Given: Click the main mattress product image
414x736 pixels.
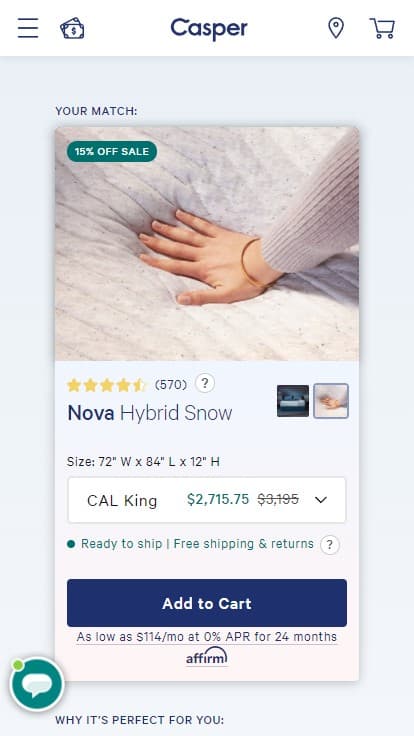Looking at the screenshot, I should coord(207,244).
